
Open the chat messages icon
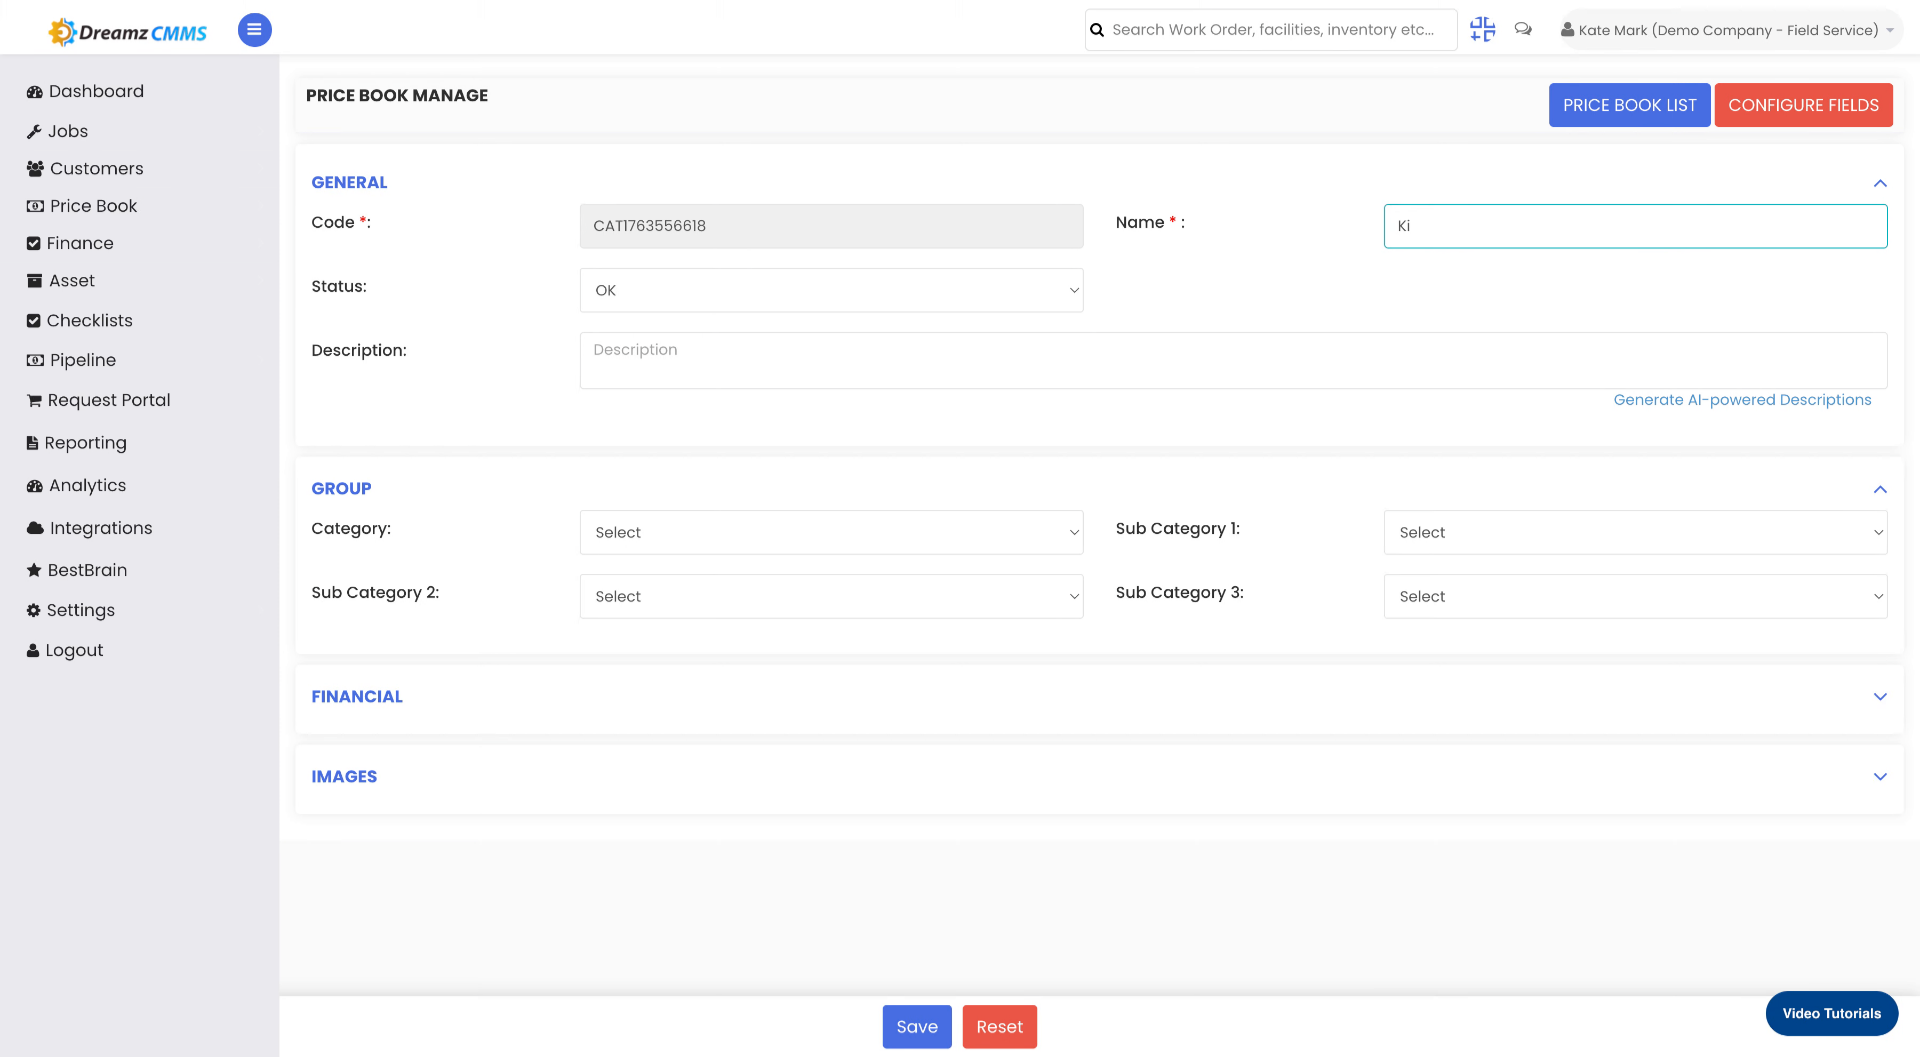1523,30
